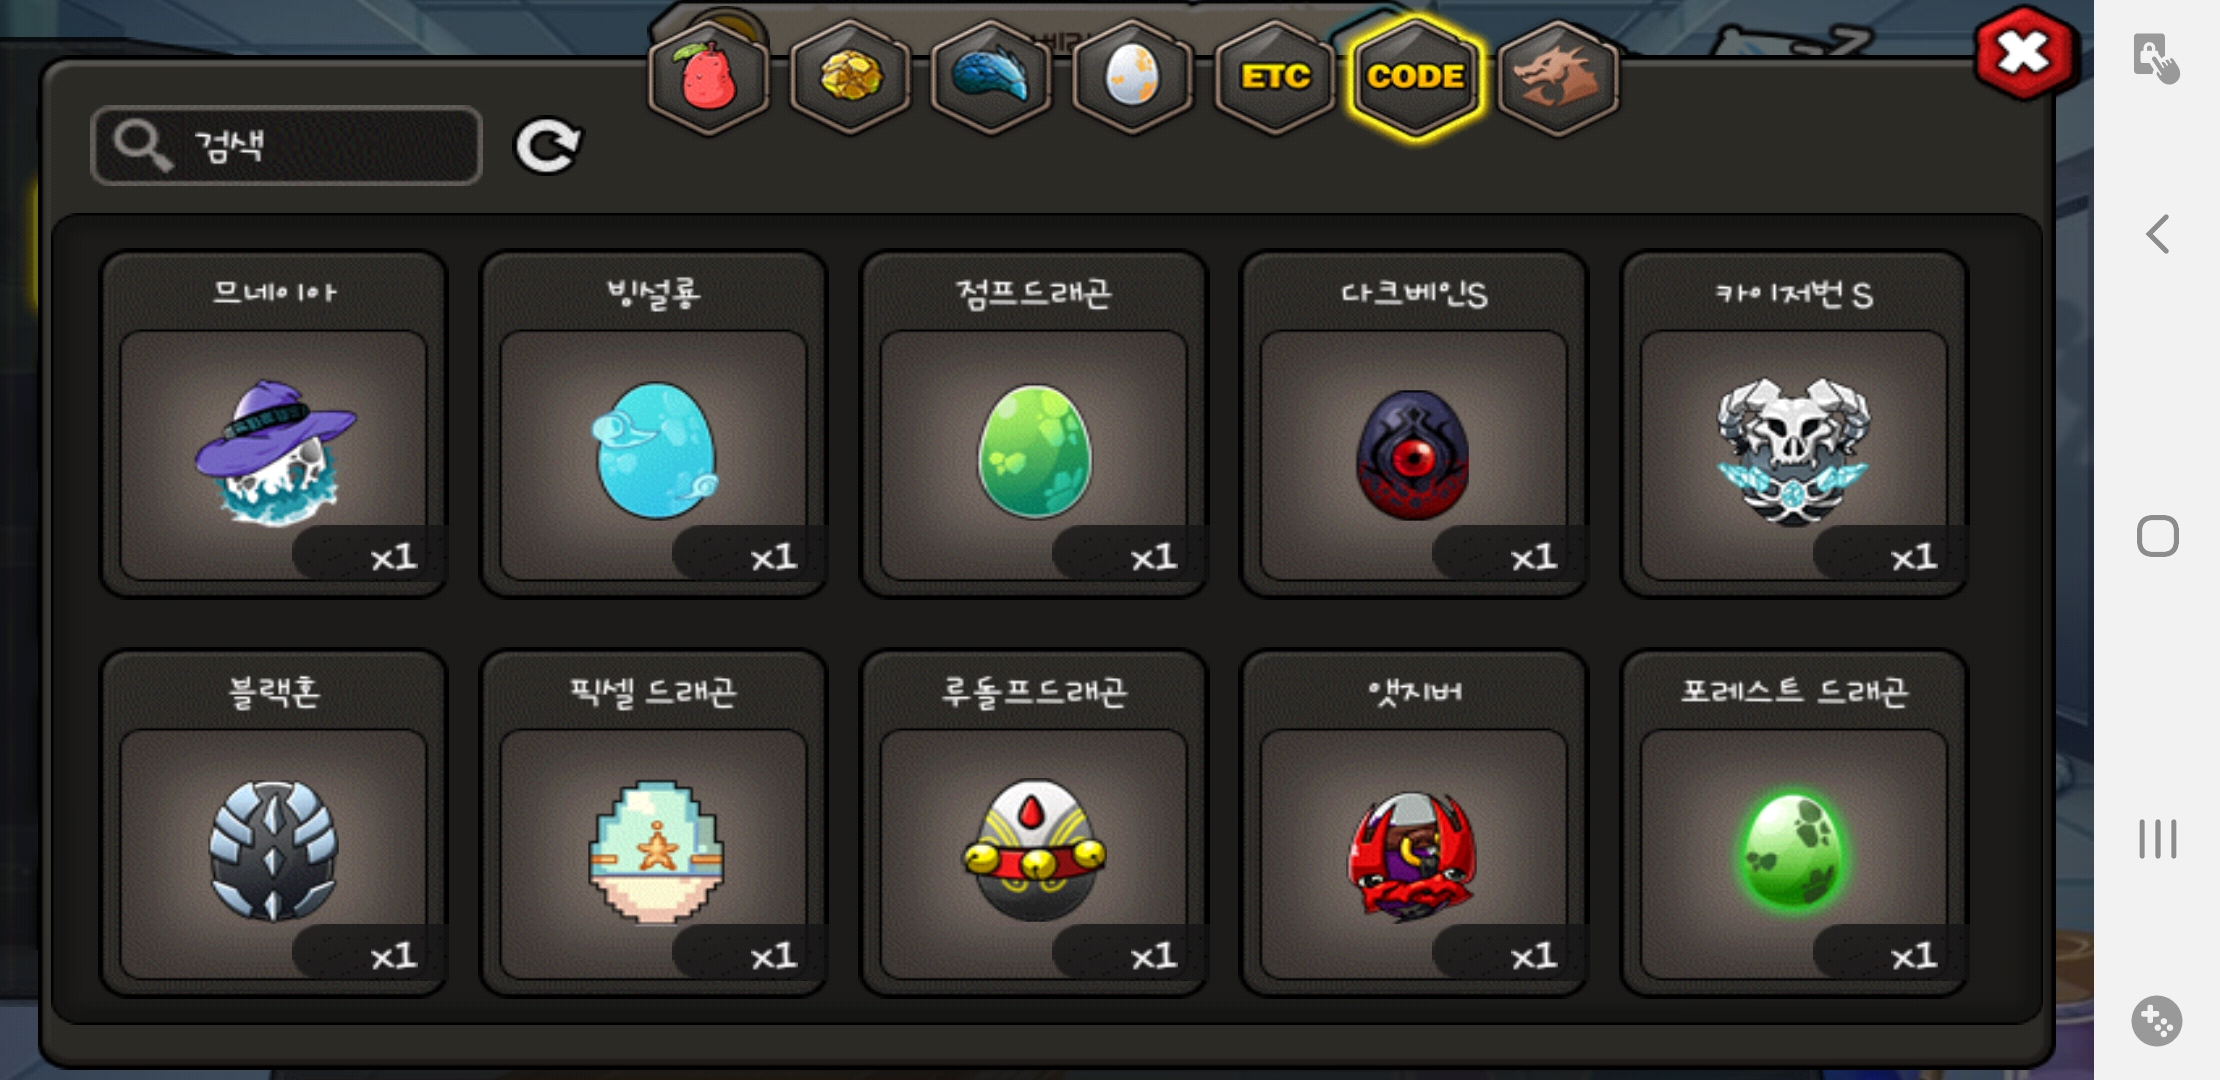
Task: Close the inventory with red X
Action: 2025,54
